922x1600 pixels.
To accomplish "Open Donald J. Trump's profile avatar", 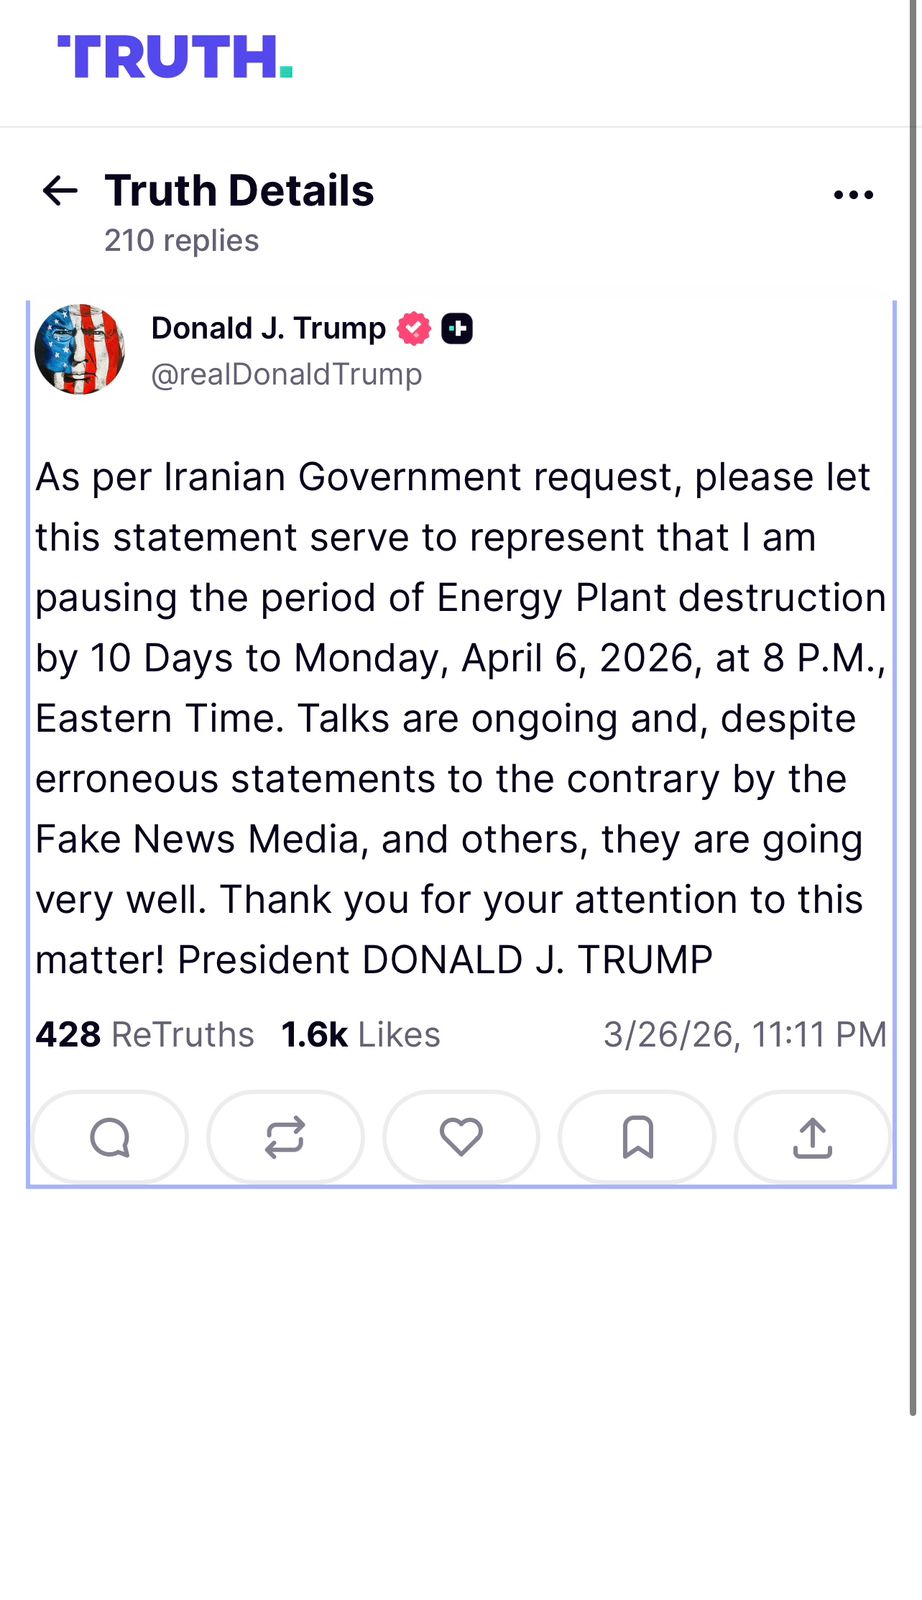I will click(x=80, y=349).
